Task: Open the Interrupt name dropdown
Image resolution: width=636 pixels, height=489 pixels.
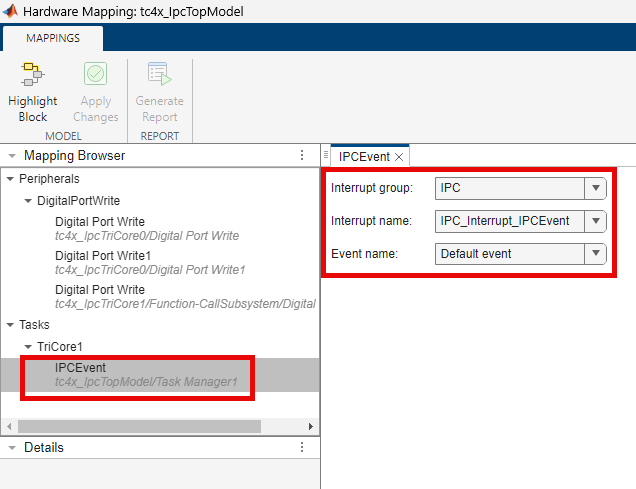Action: tap(595, 221)
